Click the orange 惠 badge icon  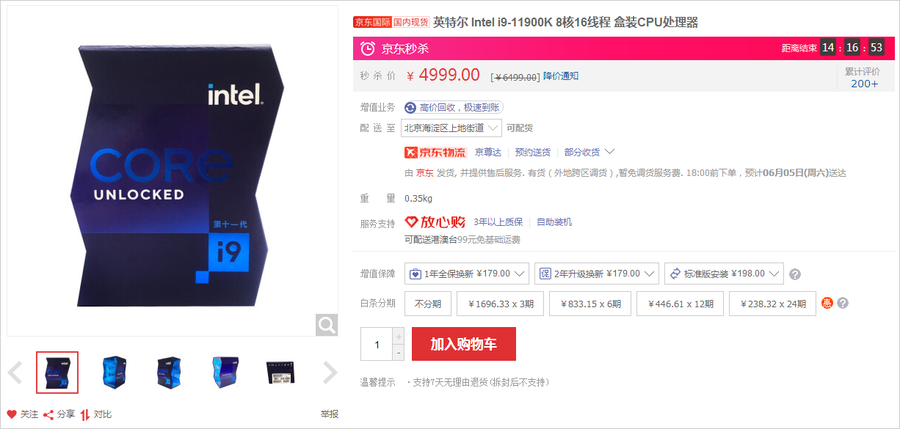click(x=827, y=303)
